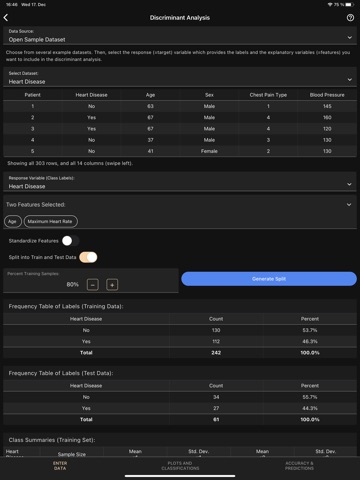Select the Age feature chip

[x=13, y=221]
